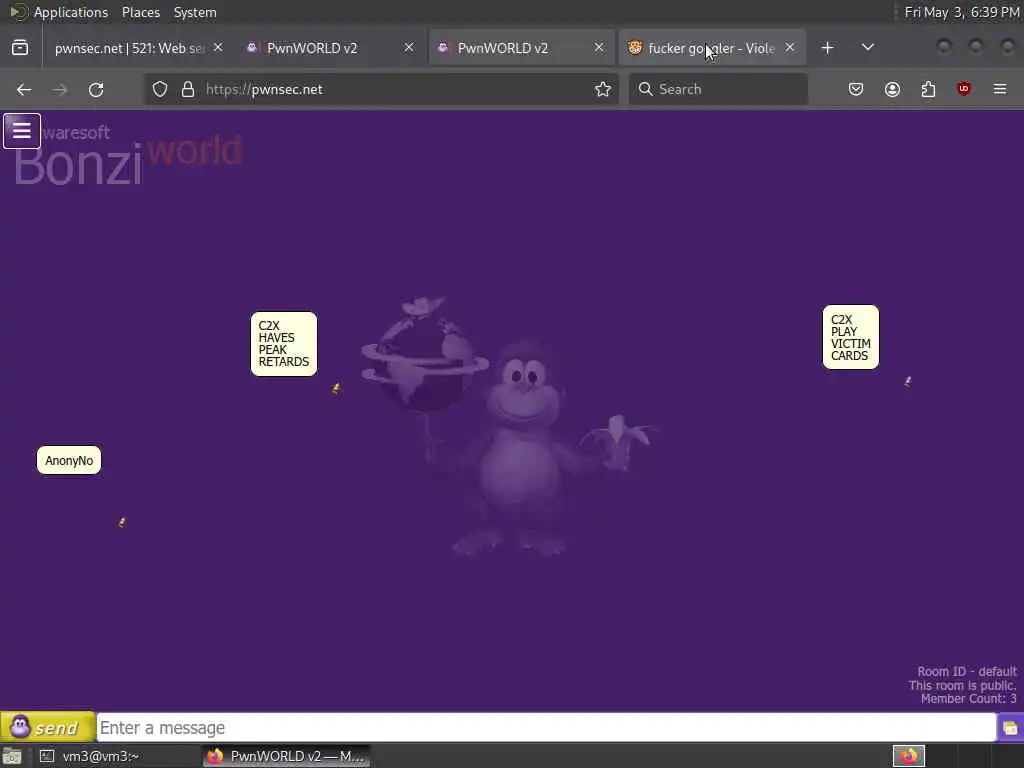This screenshot has height=768, width=1024.
Task: Open the Firefox application menu icon
Action: point(1000,89)
